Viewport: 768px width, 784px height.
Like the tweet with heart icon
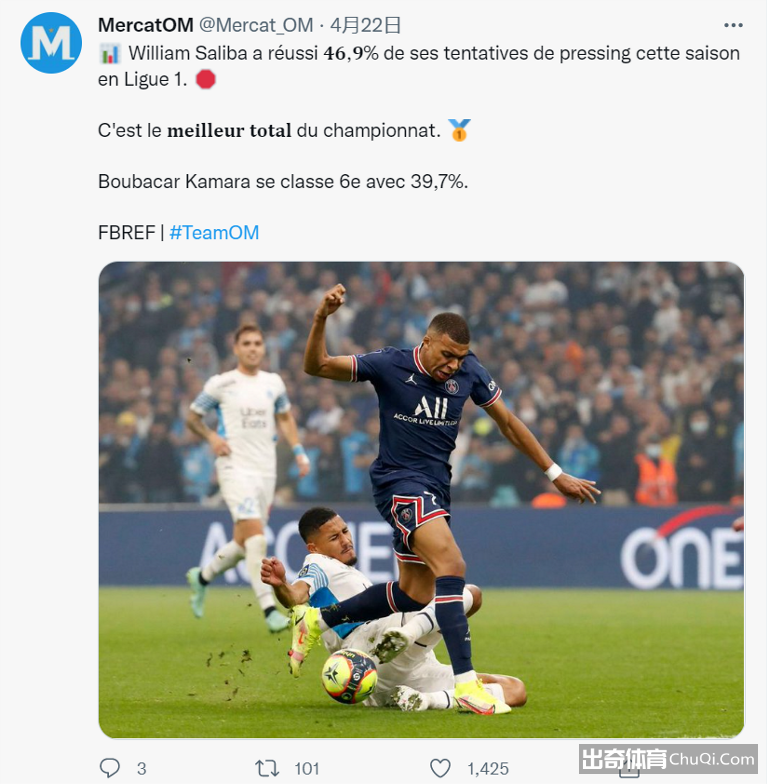pos(440,768)
